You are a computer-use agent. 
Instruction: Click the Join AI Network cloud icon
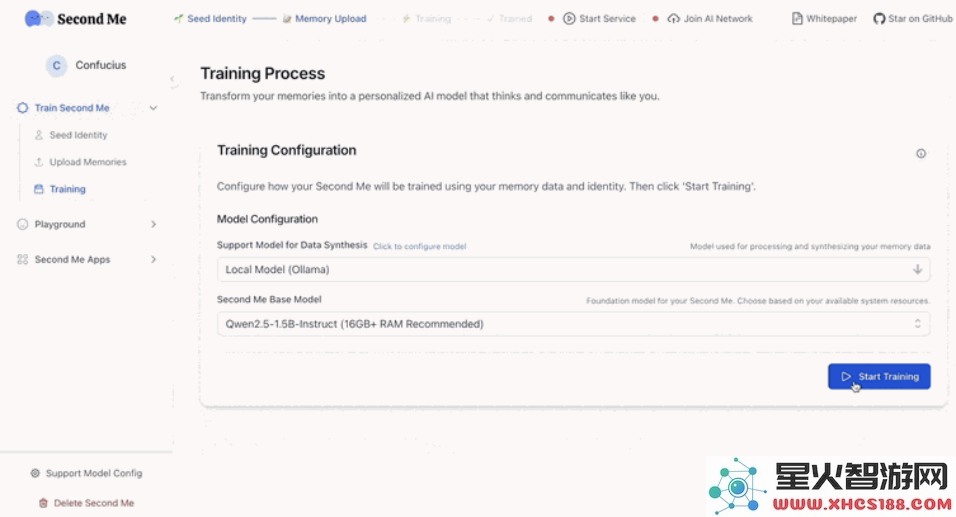pos(674,19)
